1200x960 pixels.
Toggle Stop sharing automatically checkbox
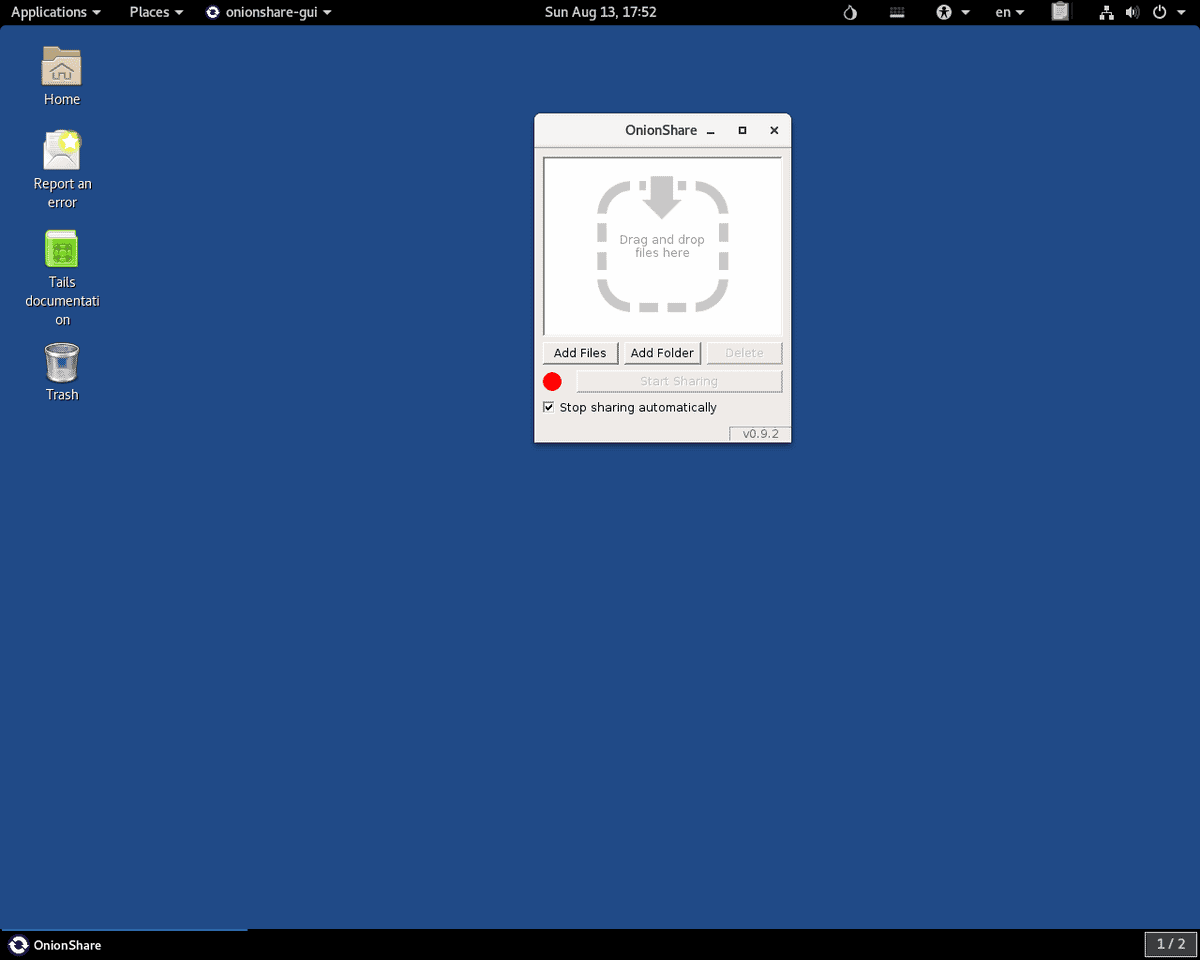coord(548,407)
